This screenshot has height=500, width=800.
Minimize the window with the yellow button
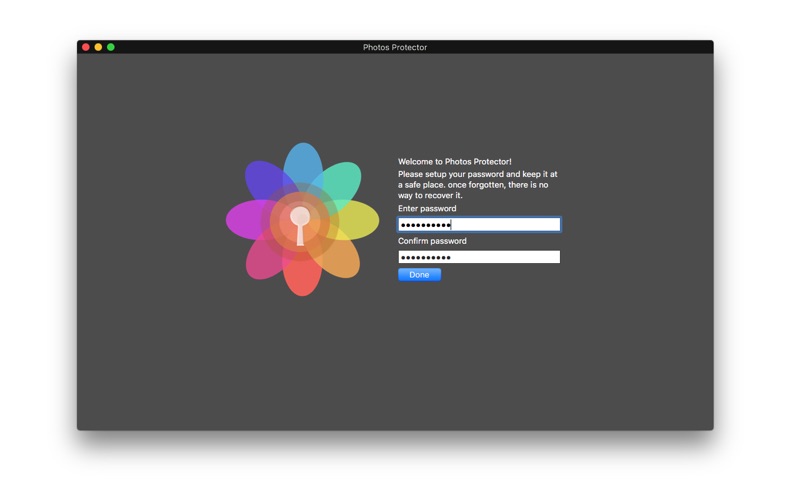coord(98,47)
